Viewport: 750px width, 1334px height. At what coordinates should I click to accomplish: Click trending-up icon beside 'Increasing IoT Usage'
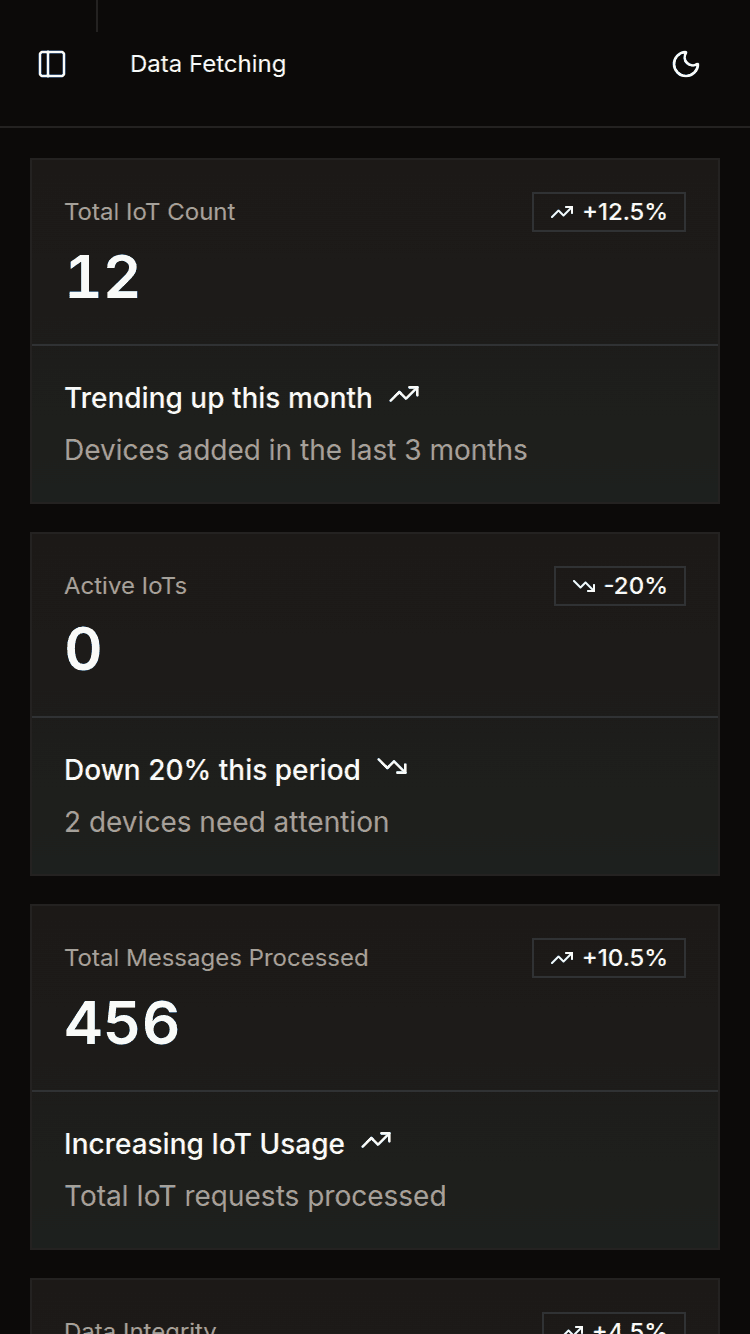(x=376, y=1141)
